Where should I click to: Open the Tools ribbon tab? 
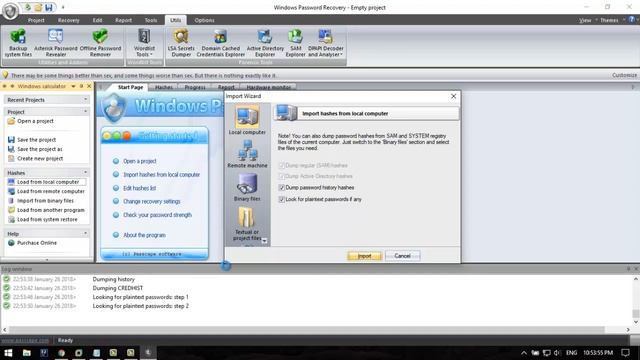(x=151, y=20)
